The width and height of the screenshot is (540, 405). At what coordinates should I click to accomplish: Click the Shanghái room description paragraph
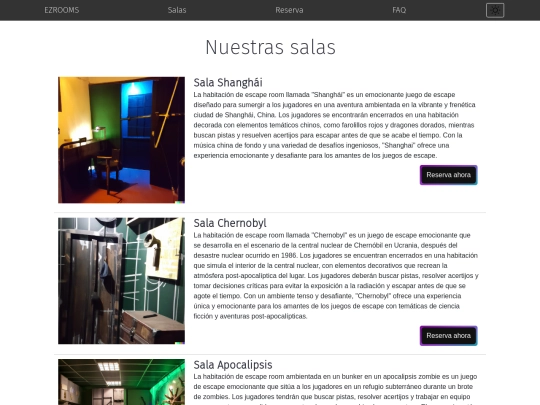[x=335, y=125]
